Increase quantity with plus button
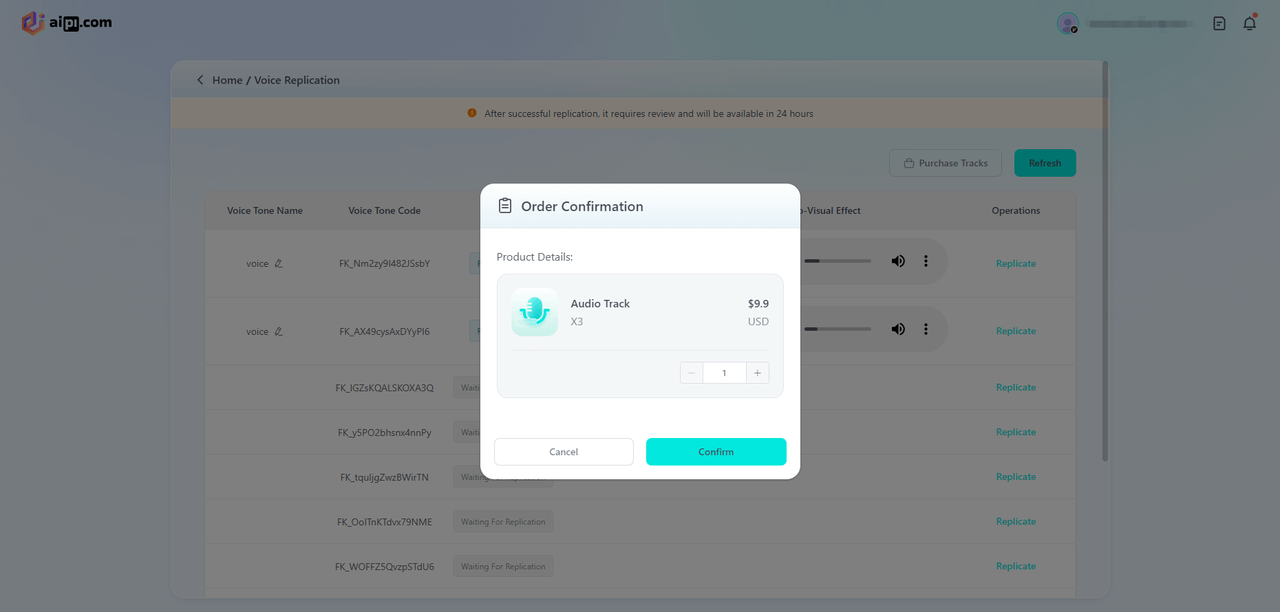The image size is (1280, 612). 757,373
